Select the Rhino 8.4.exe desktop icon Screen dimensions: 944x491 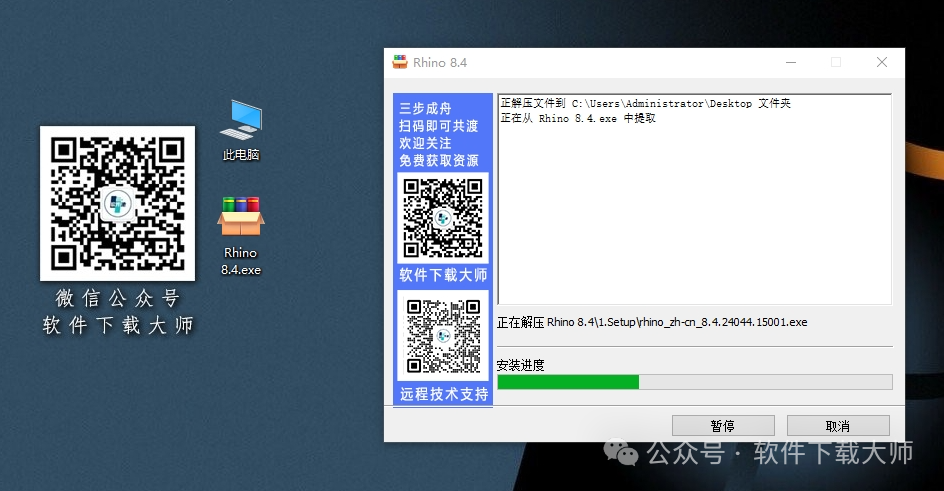(x=241, y=236)
